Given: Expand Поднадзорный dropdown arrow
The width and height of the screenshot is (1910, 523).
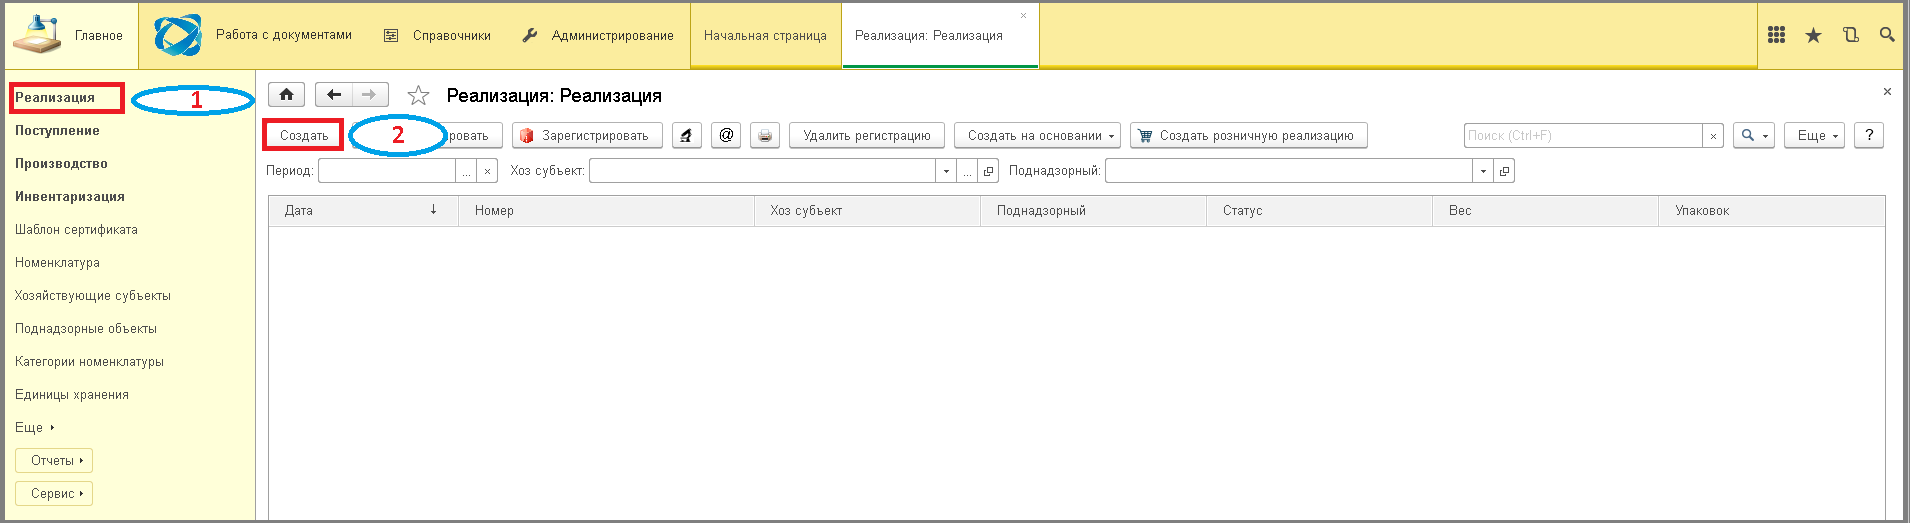Looking at the screenshot, I should coord(1483,171).
